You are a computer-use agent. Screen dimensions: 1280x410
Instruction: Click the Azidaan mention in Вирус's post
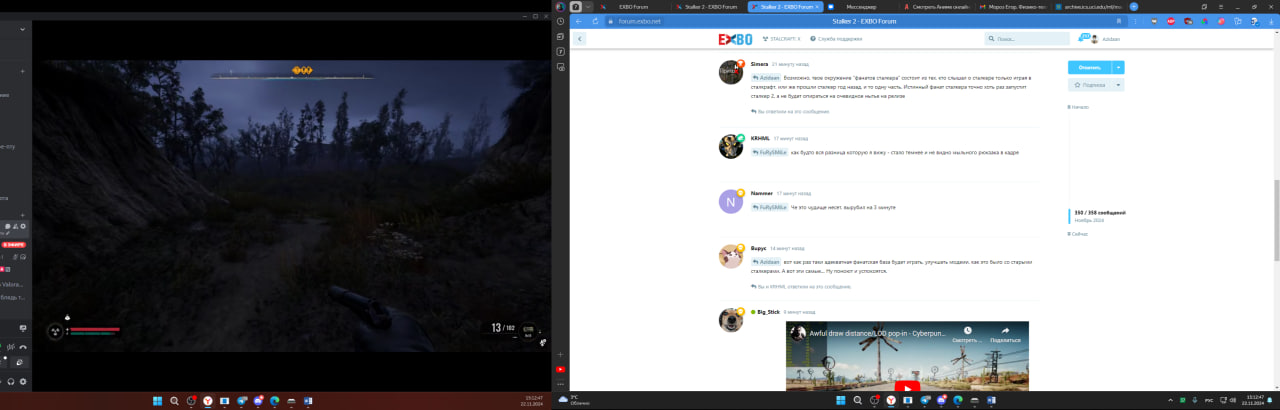(767, 261)
